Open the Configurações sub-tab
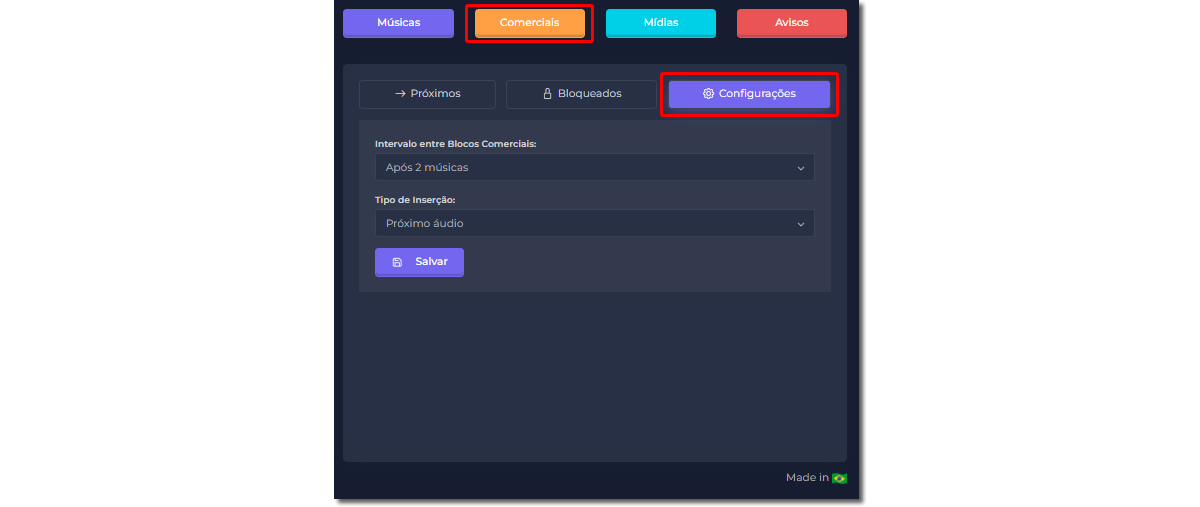1200x507 pixels. click(x=749, y=94)
